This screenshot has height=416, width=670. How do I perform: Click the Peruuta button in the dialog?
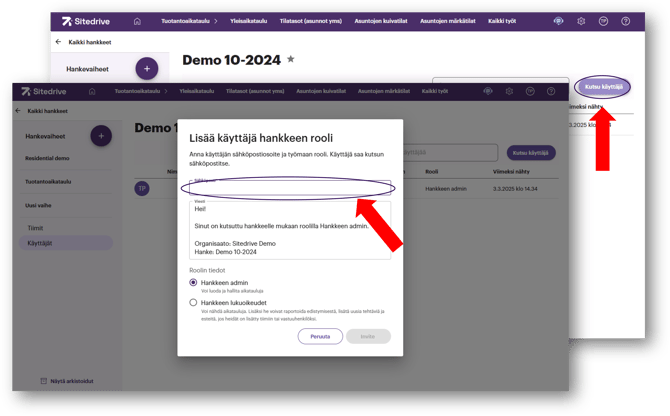320,336
